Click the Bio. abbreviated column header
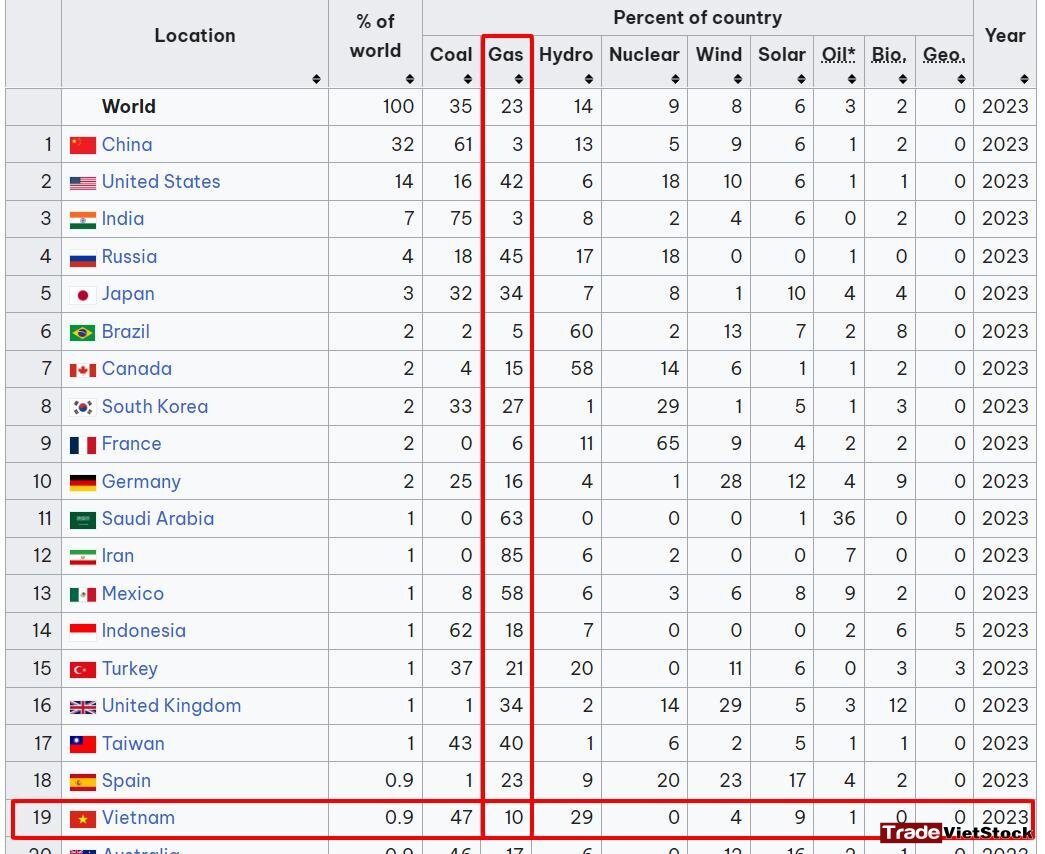Viewport: 1045px width, 854px height. click(889, 55)
